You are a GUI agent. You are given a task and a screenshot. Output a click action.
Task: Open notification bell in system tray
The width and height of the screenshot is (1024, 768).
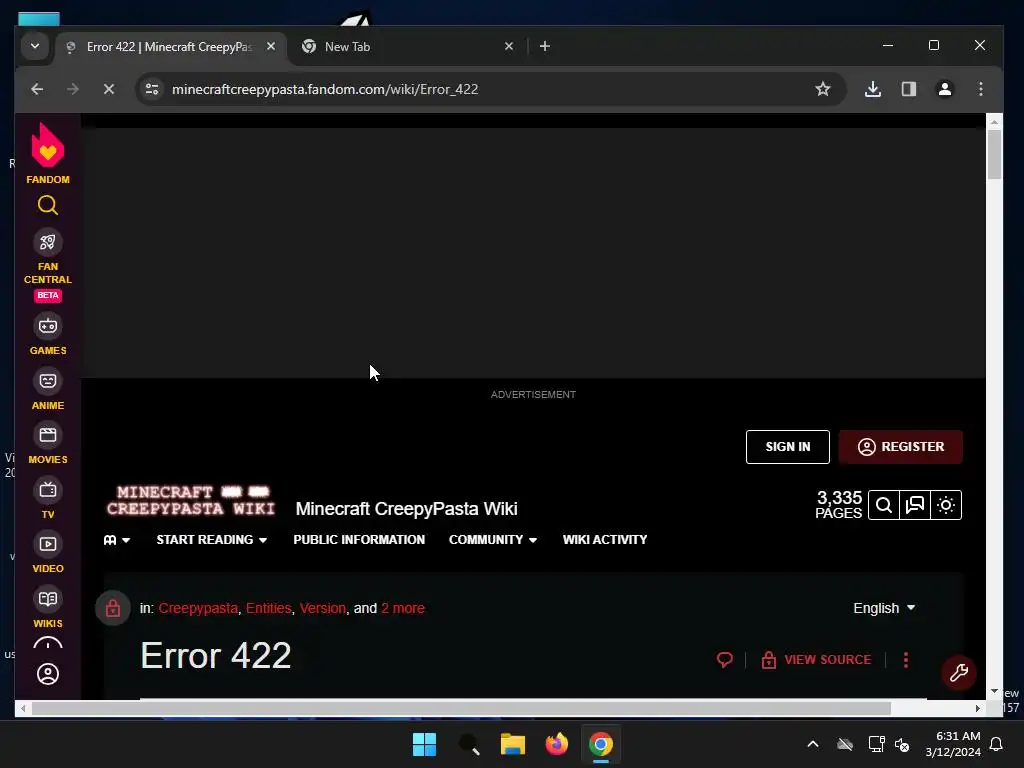996,744
